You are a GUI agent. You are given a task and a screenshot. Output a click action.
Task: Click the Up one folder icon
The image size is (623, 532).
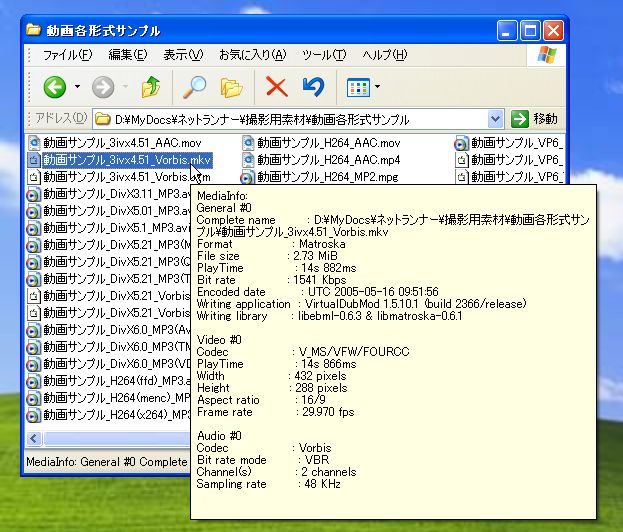(151, 87)
